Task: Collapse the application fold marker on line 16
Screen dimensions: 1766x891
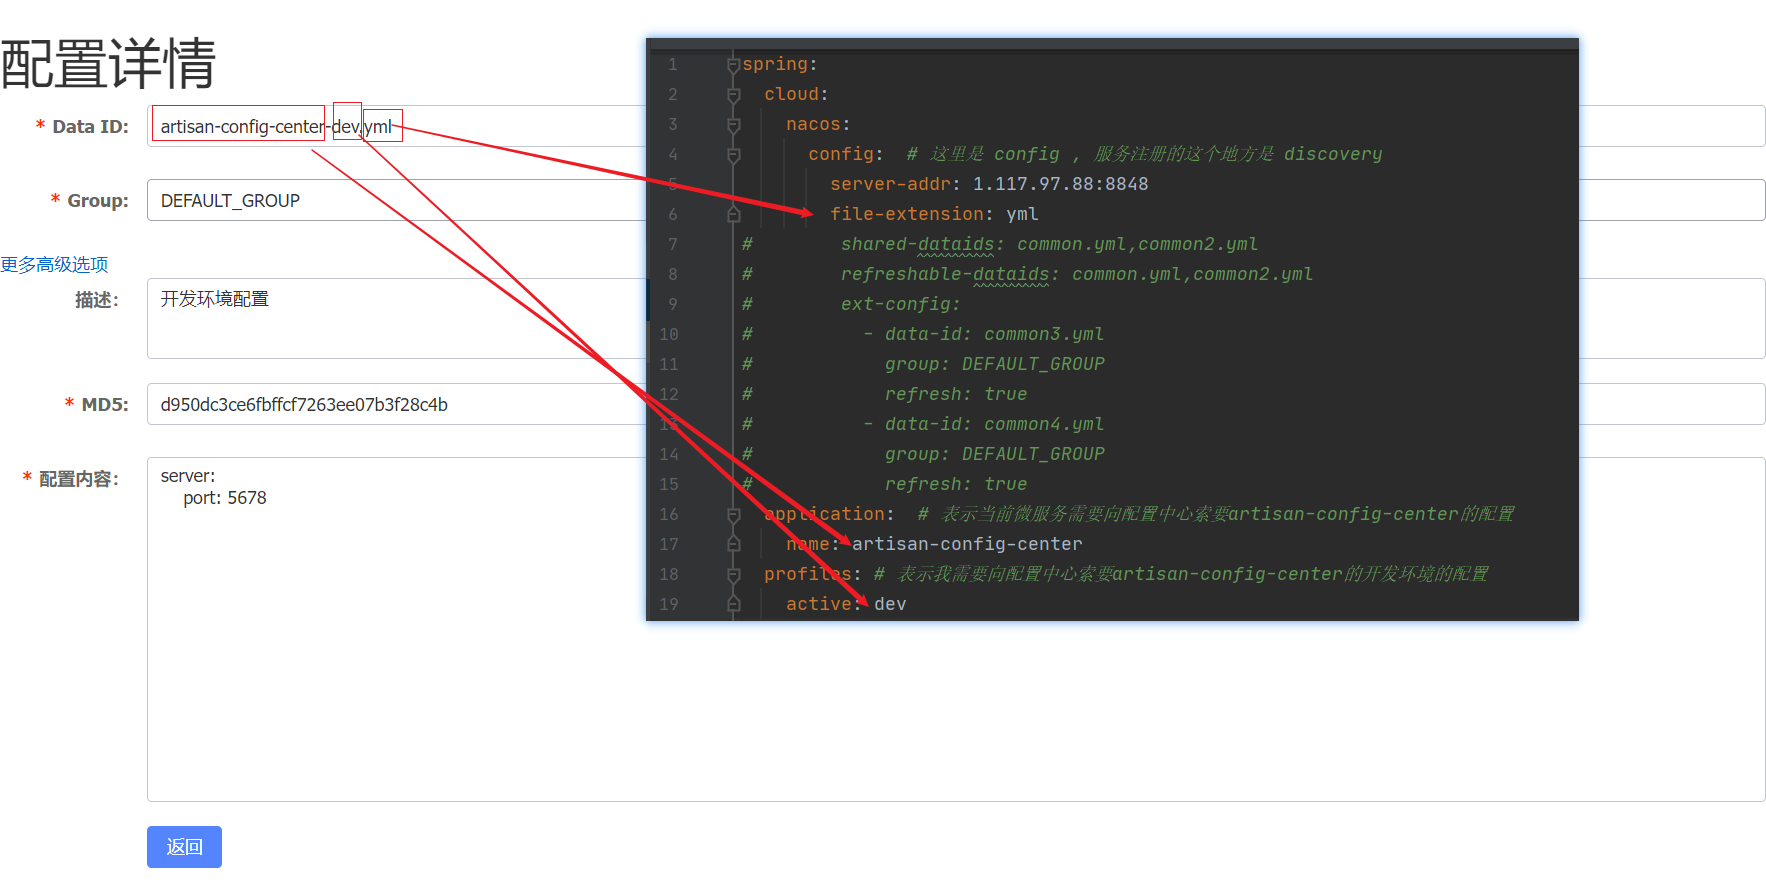Action: pyautogui.click(x=733, y=514)
